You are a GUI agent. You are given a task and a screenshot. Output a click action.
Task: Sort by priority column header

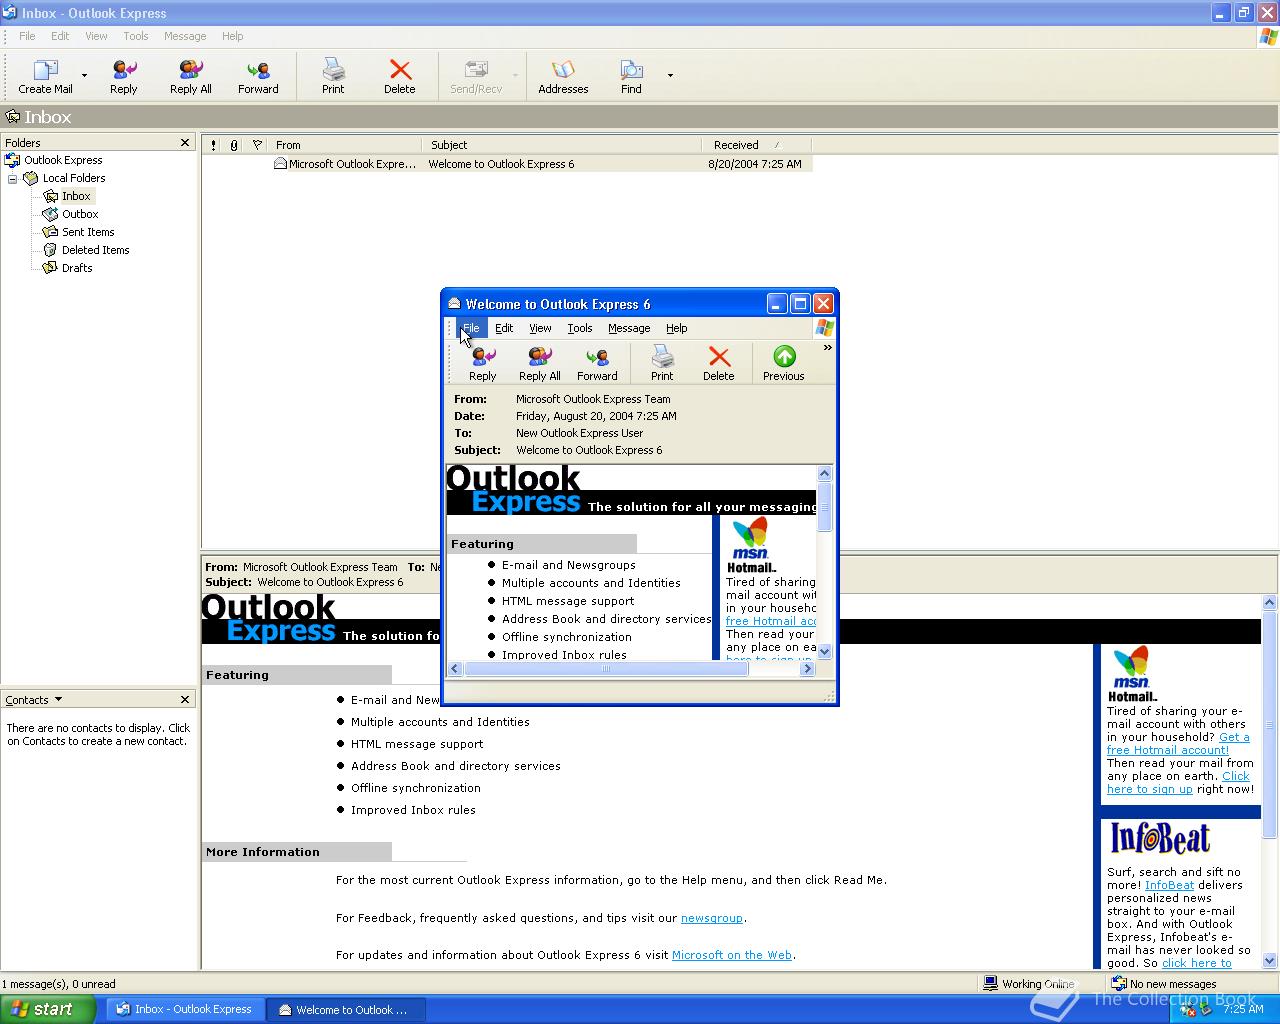[213, 145]
